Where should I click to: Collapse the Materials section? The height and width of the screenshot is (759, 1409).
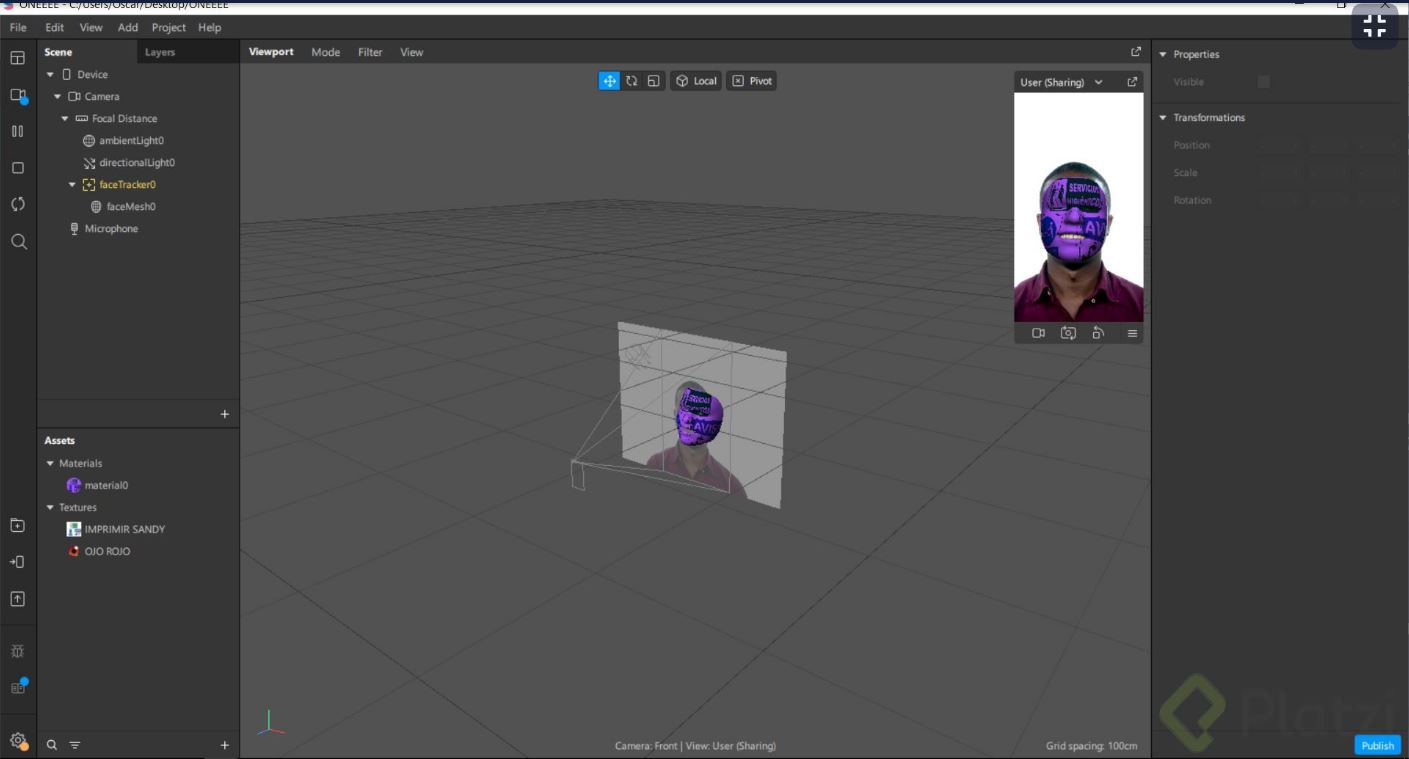click(x=50, y=464)
